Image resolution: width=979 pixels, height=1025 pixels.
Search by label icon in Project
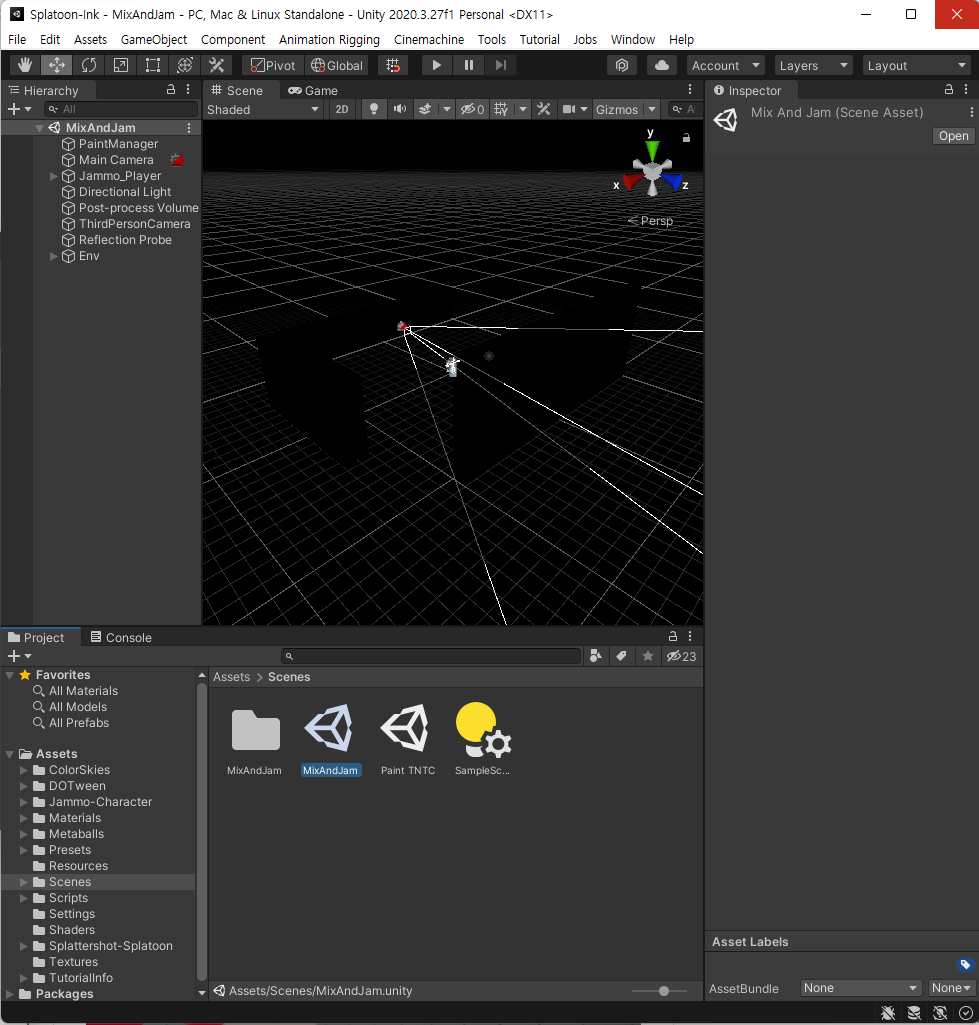[622, 656]
